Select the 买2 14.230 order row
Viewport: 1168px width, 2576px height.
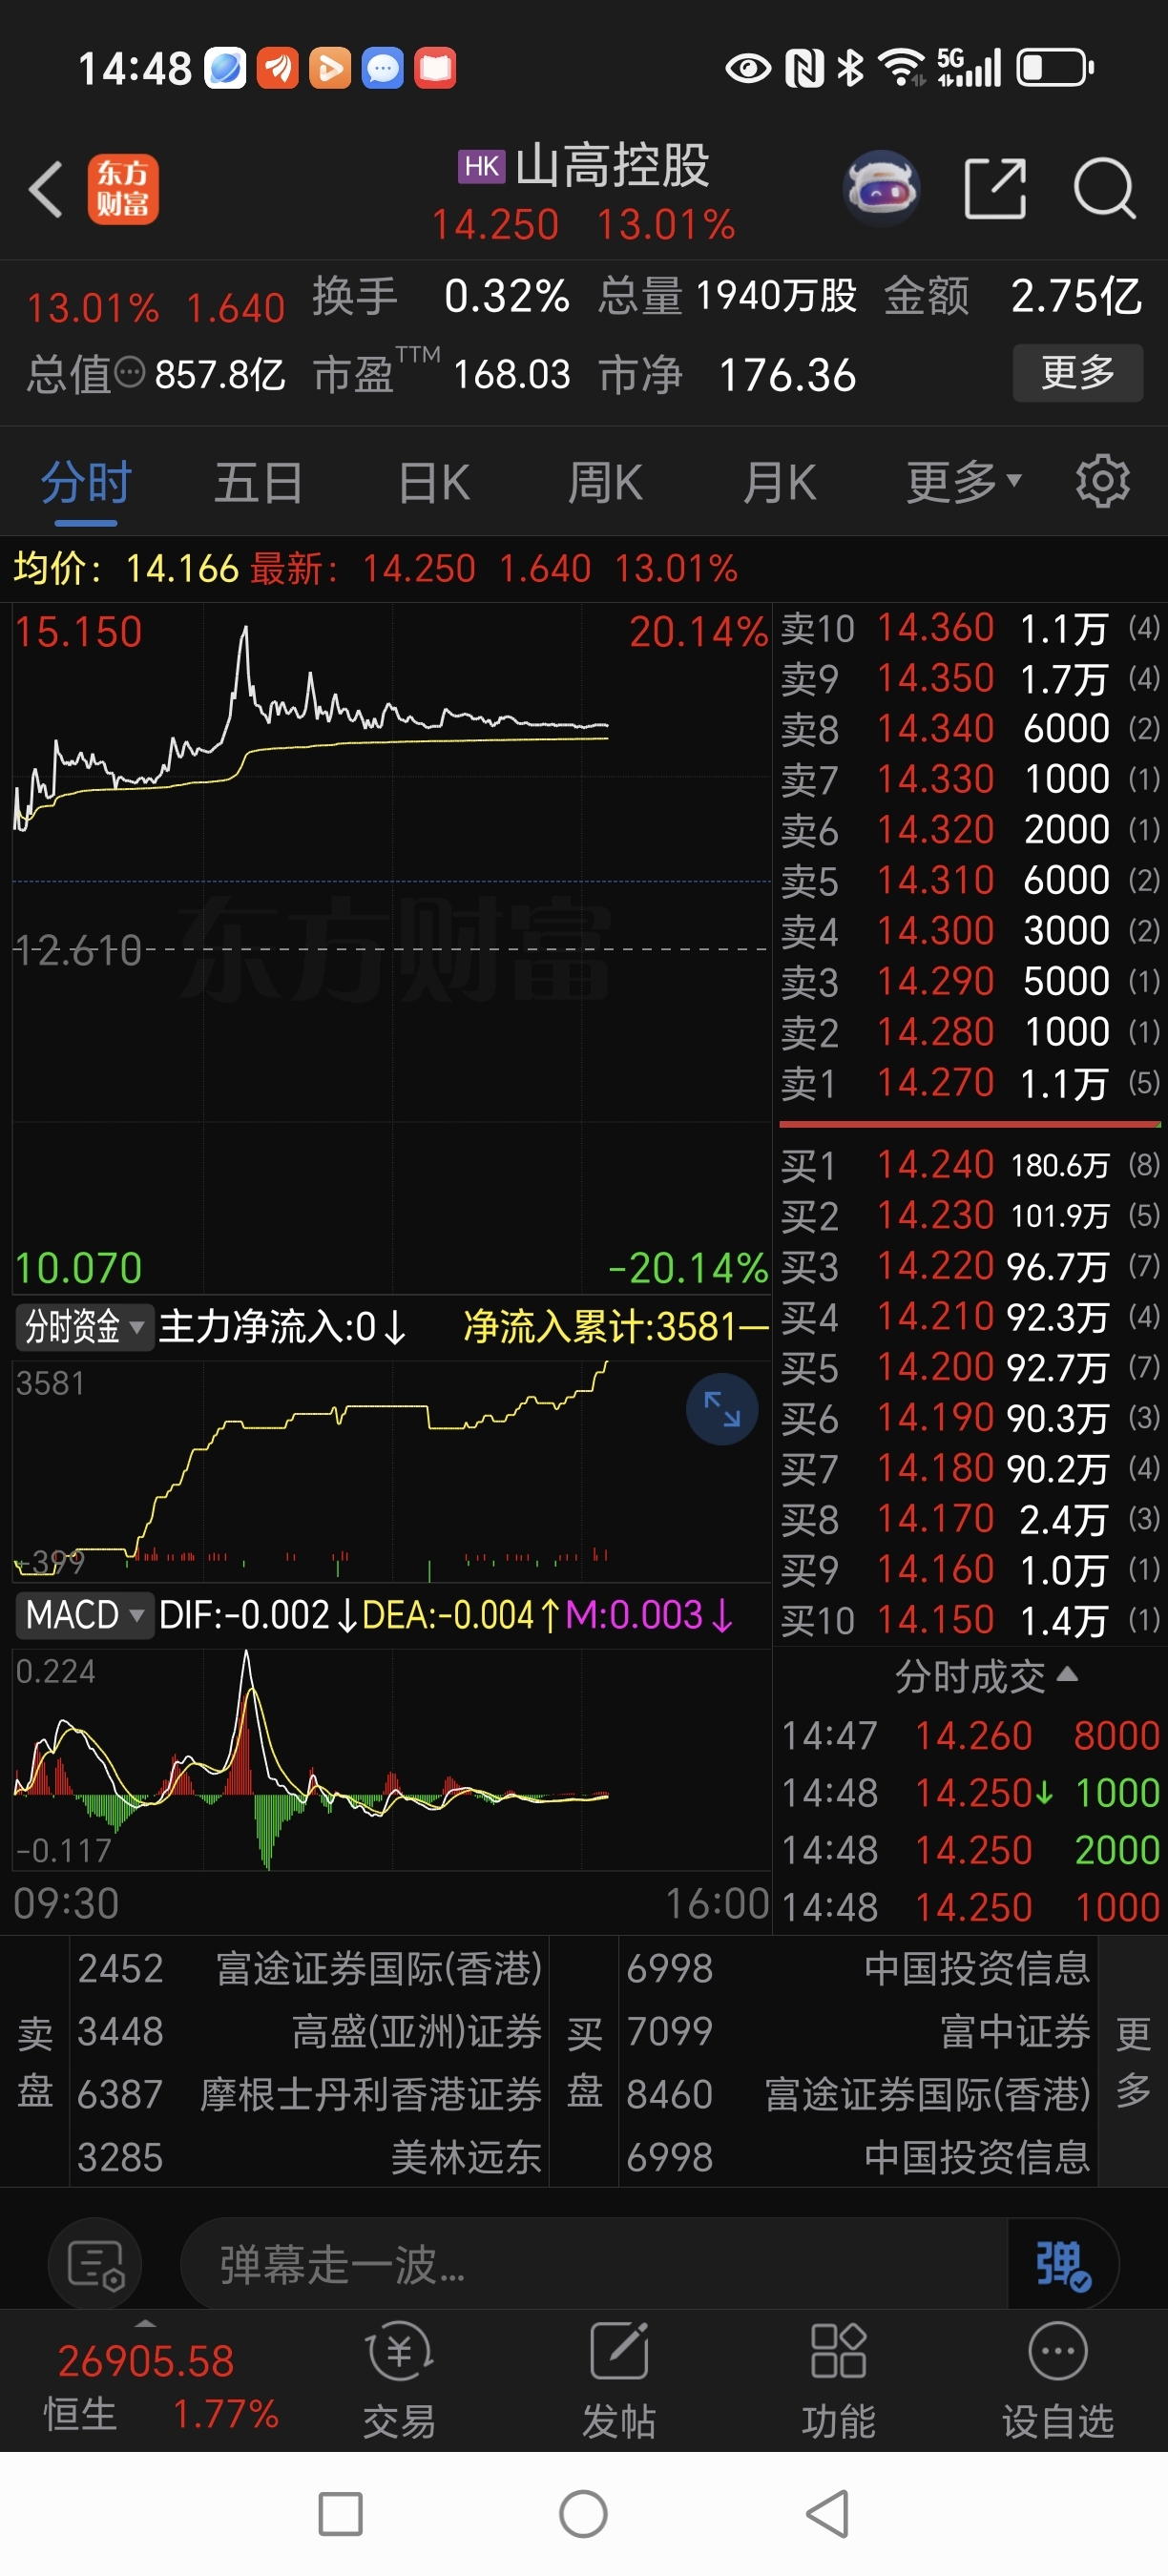[x=970, y=1216]
